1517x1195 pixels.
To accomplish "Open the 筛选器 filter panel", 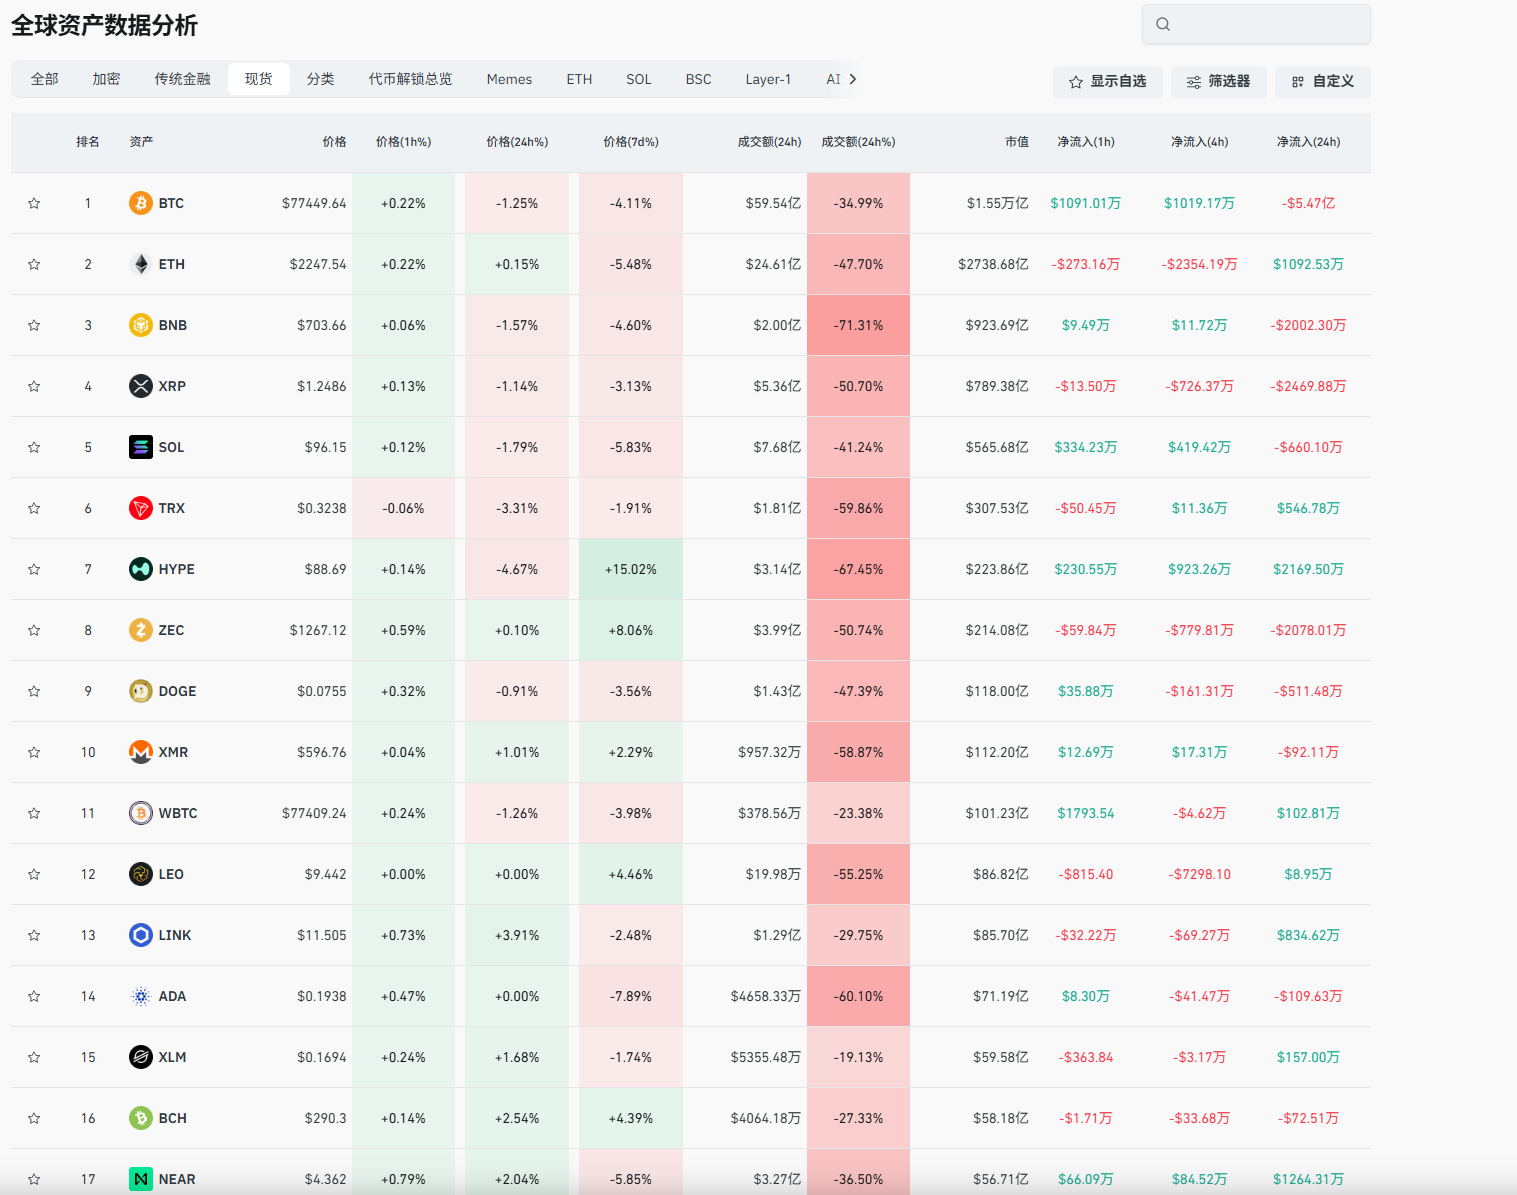I will pyautogui.click(x=1218, y=82).
